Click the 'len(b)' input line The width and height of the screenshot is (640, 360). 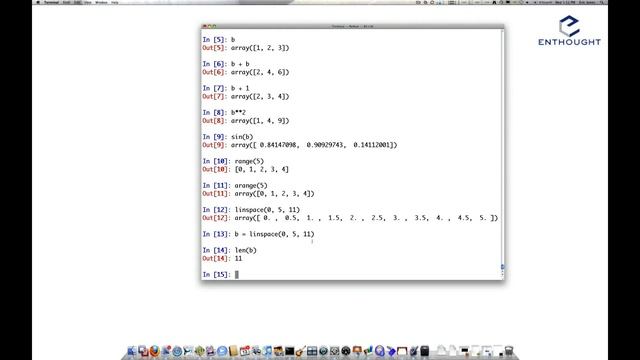coord(245,250)
